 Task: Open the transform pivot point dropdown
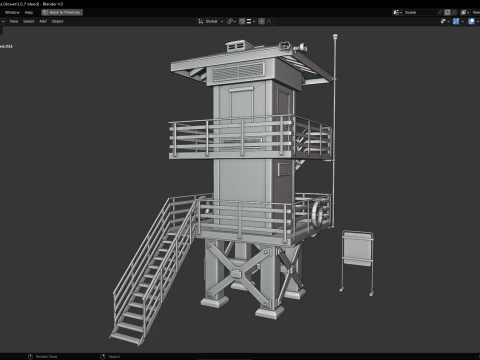(x=231, y=21)
